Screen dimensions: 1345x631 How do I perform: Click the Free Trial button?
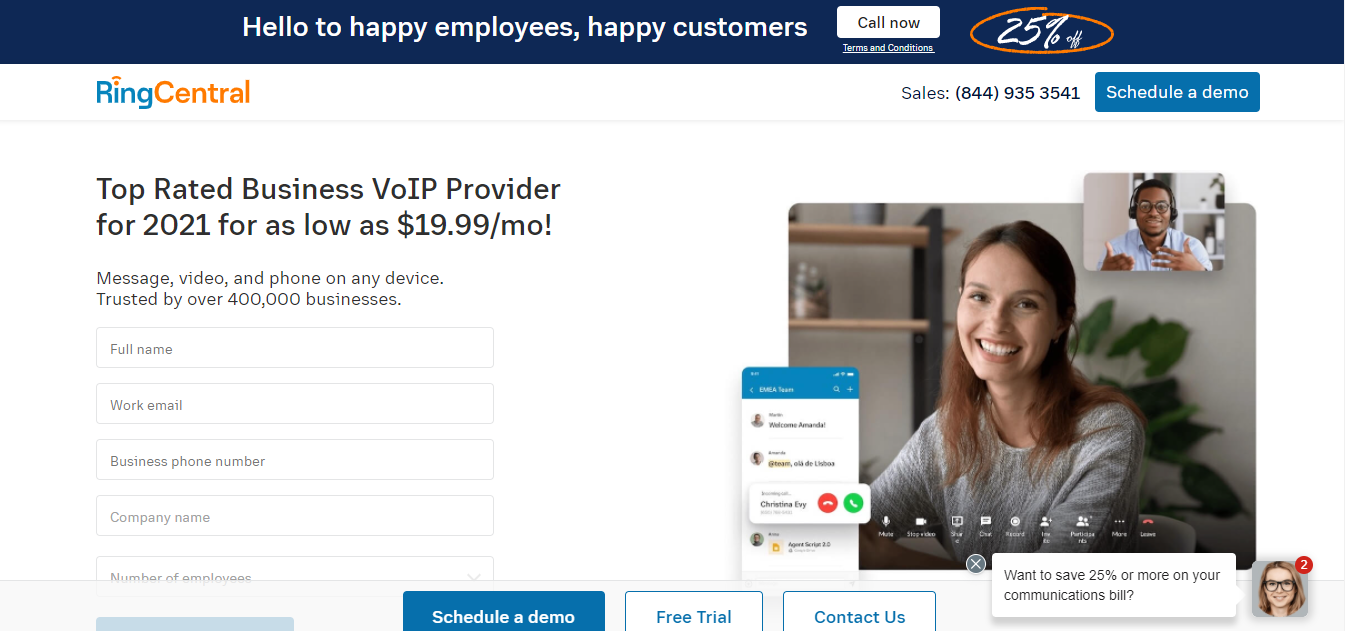[x=694, y=612]
